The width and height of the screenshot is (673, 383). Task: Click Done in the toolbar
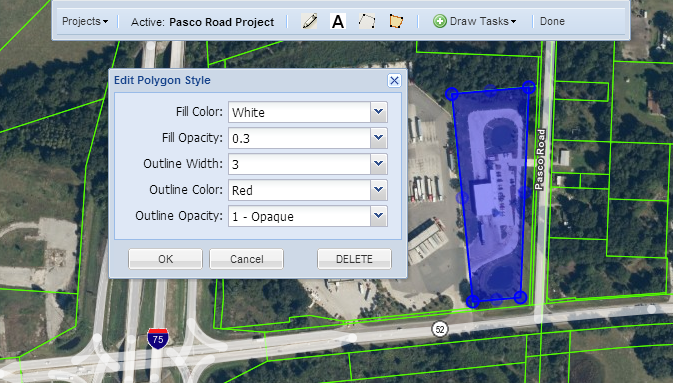click(x=552, y=21)
